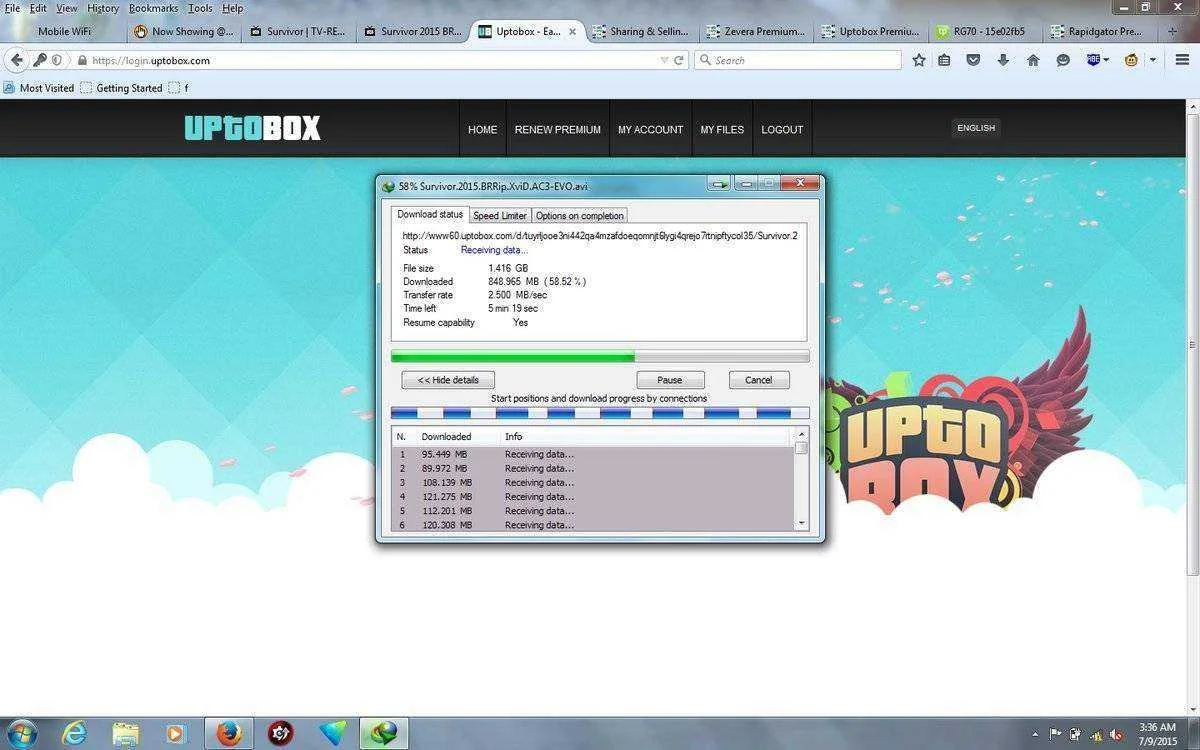Screen dimensions: 1200x750
Task: Bookmark this page with the star icon
Action: (x=919, y=60)
